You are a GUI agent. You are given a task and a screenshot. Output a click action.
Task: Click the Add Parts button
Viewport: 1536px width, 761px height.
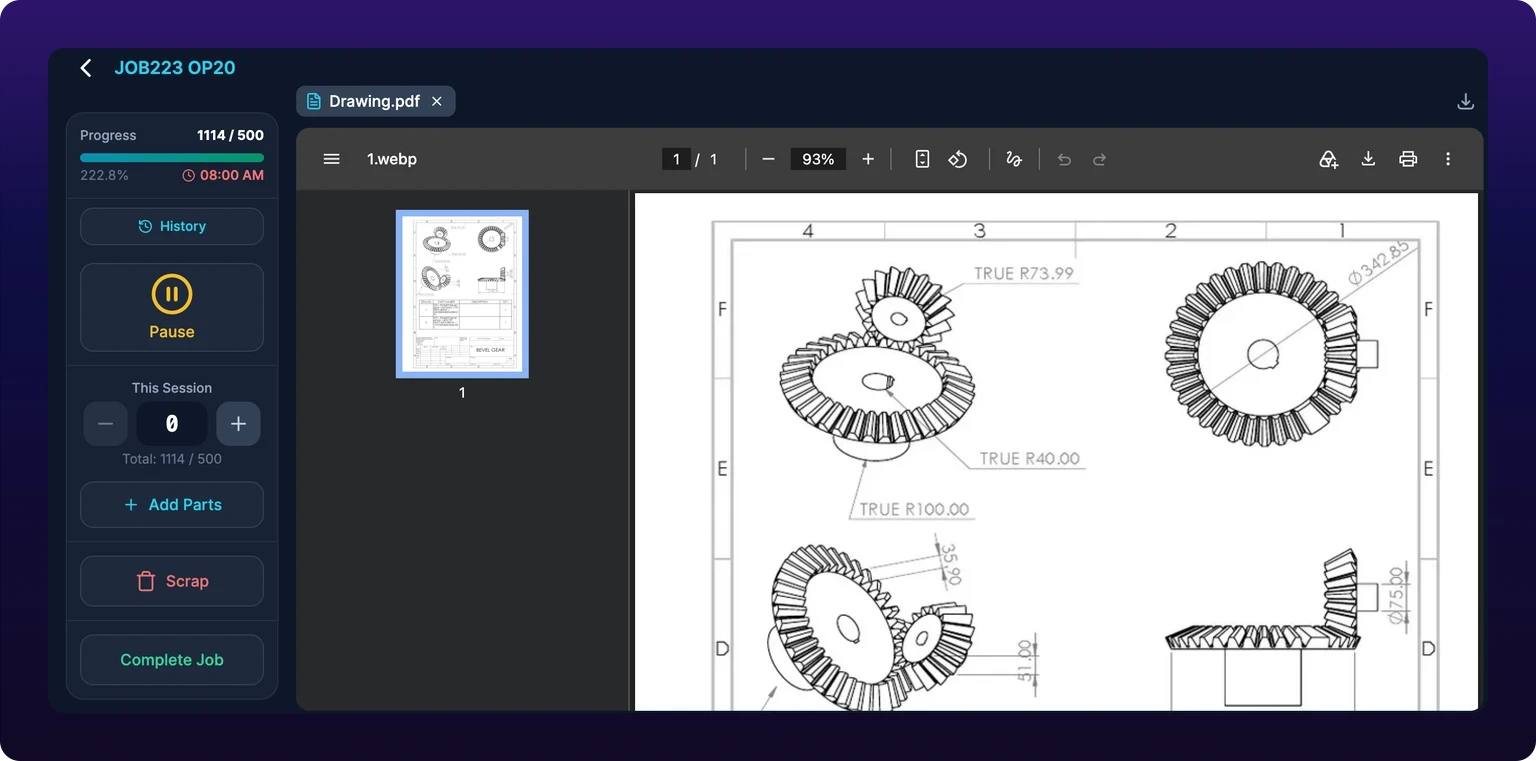click(172, 505)
